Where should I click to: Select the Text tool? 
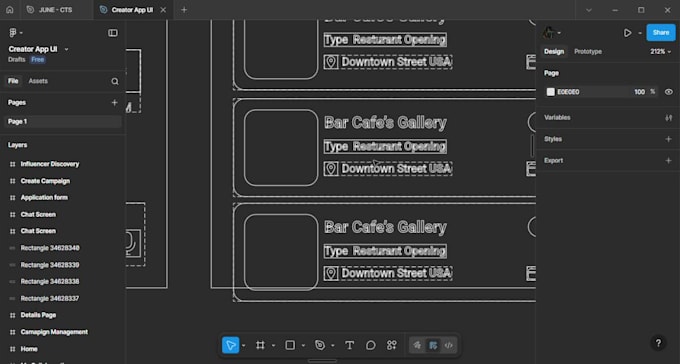pos(350,345)
